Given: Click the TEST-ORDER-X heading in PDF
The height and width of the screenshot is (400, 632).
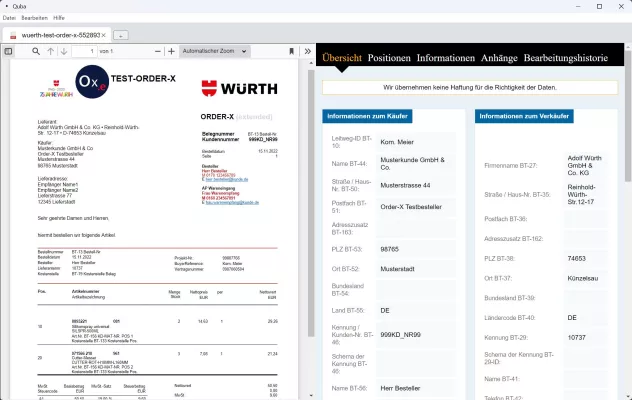Looking at the screenshot, I should click(x=143, y=79).
